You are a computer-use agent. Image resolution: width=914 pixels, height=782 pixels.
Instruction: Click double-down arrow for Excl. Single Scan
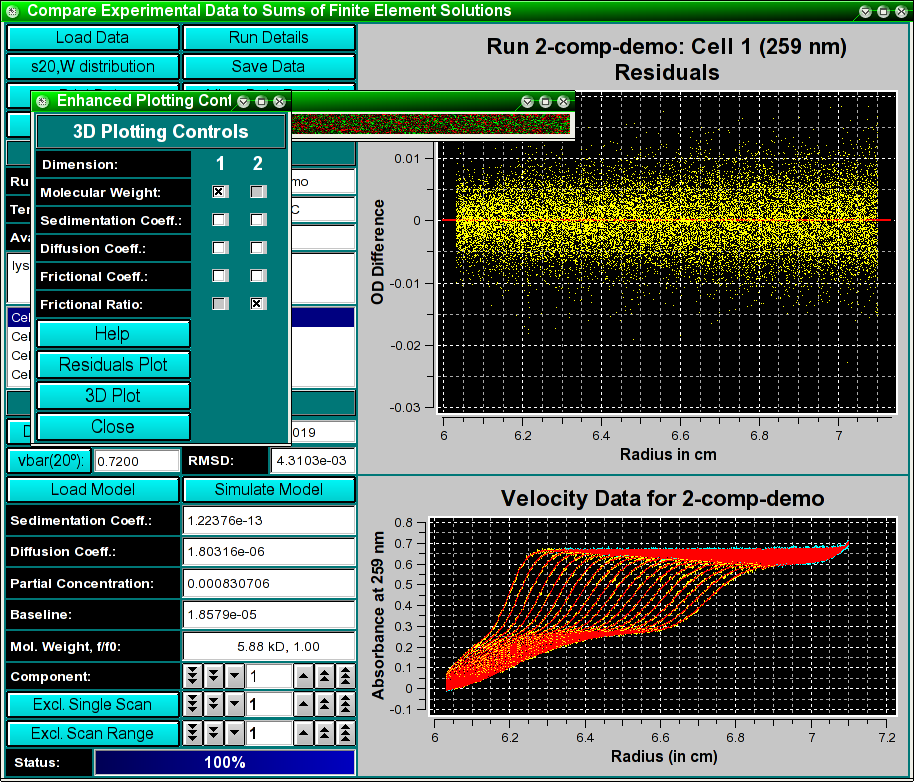pyautogui.click(x=214, y=705)
